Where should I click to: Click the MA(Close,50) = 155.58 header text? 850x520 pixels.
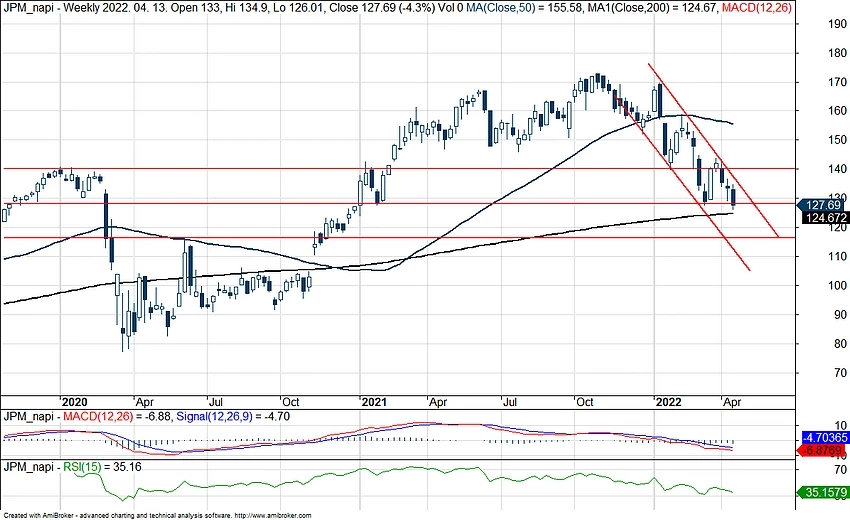click(x=524, y=8)
